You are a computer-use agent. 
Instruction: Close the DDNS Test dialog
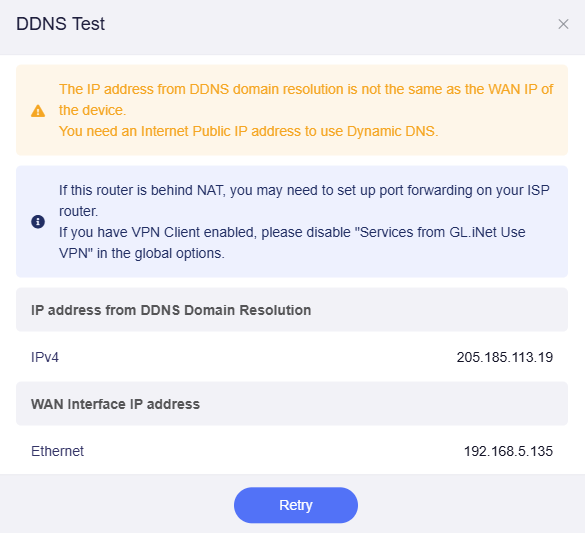click(563, 24)
